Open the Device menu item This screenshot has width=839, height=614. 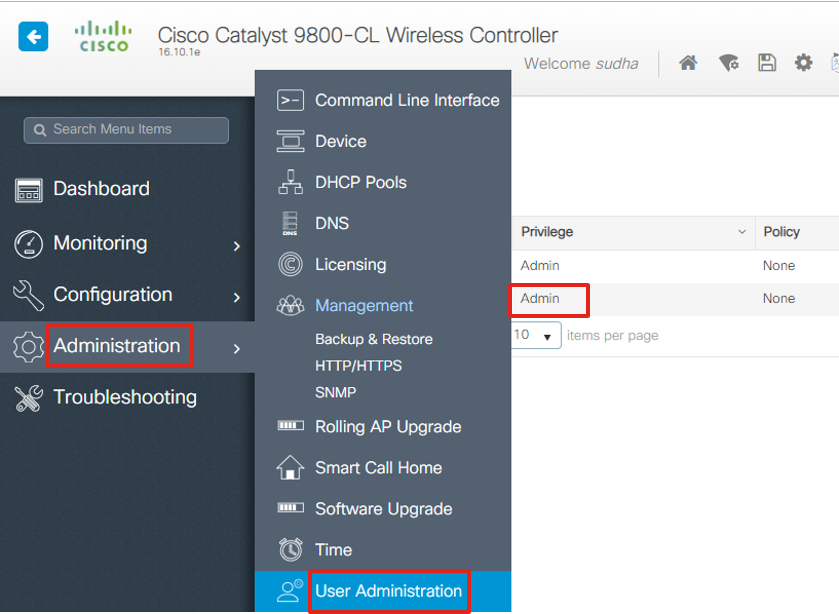pos(341,141)
